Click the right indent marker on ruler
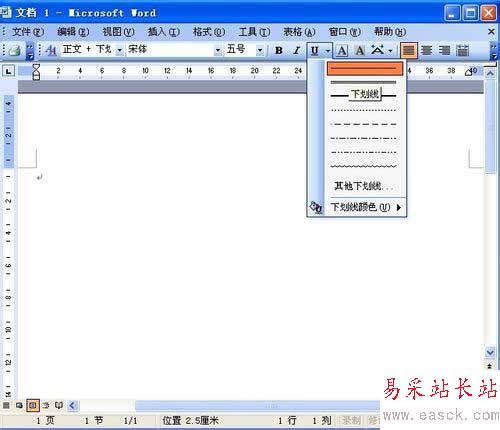500x430 pixels. (468, 72)
